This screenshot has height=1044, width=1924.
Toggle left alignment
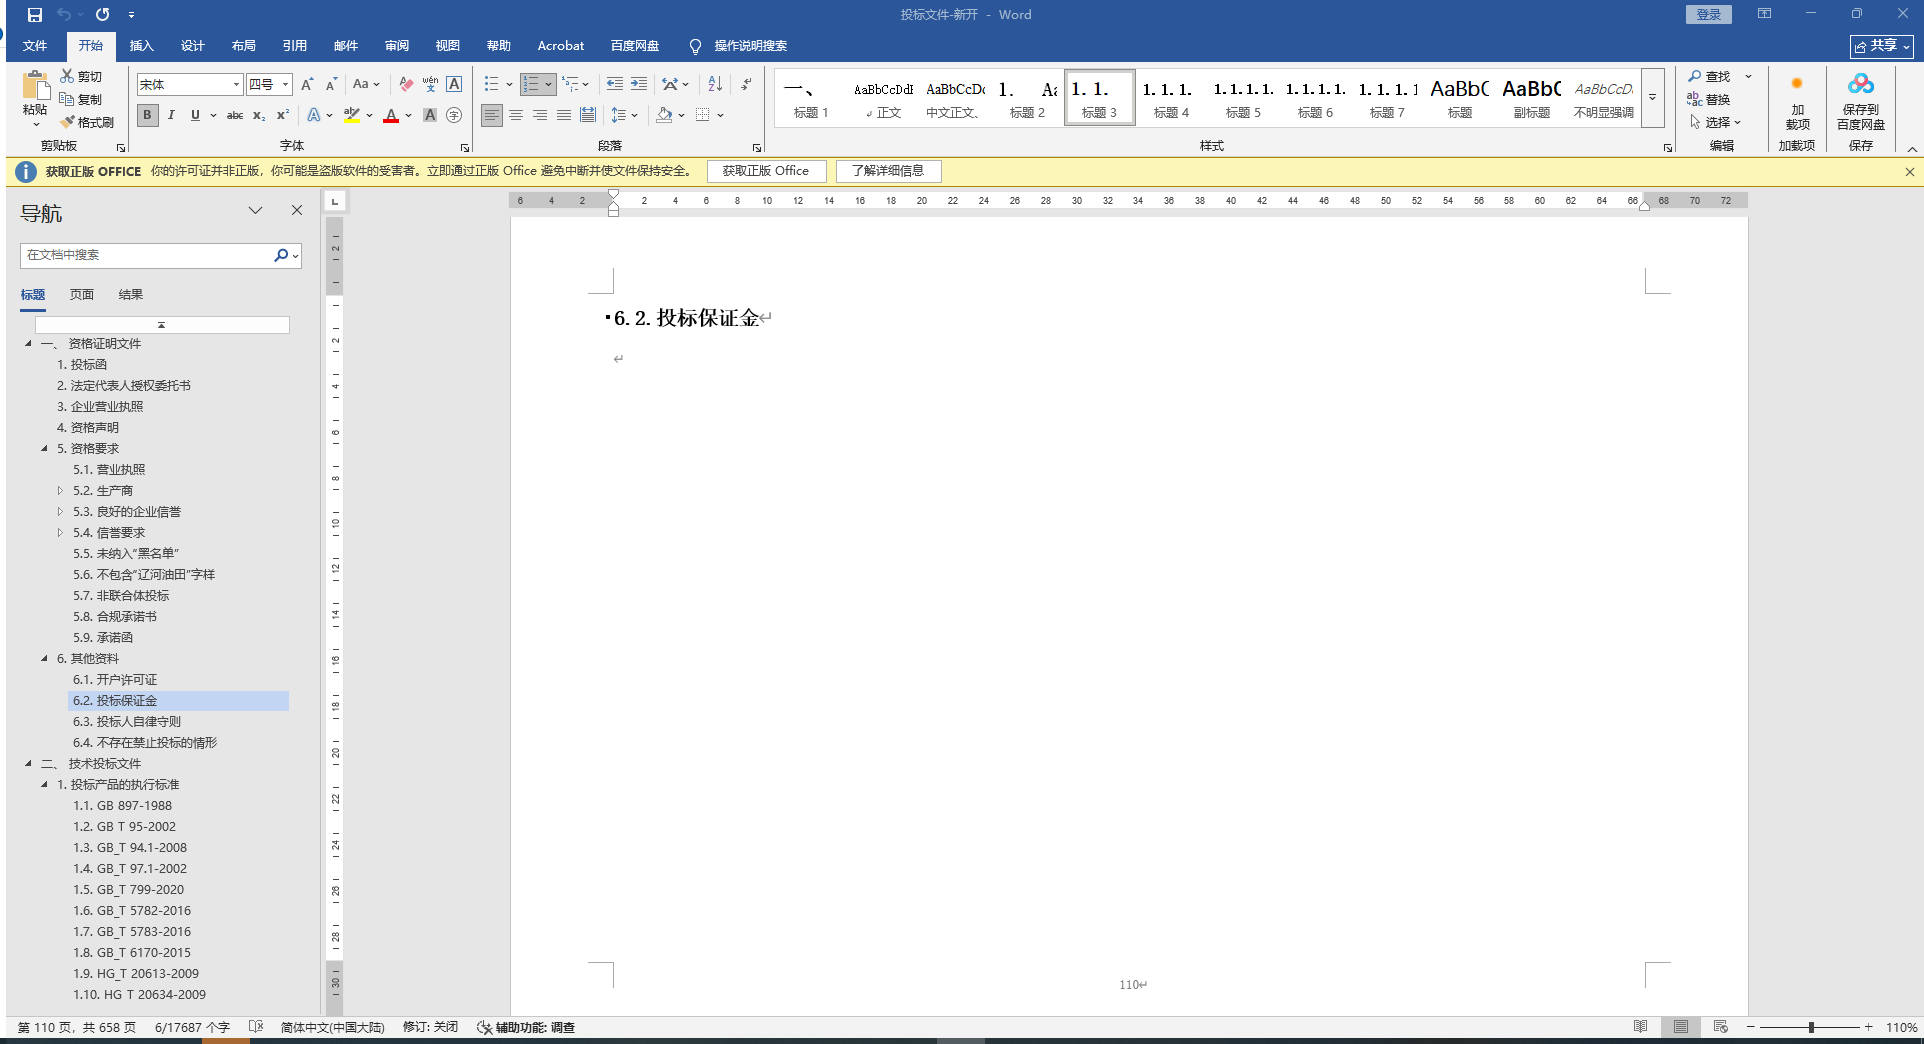(x=491, y=115)
